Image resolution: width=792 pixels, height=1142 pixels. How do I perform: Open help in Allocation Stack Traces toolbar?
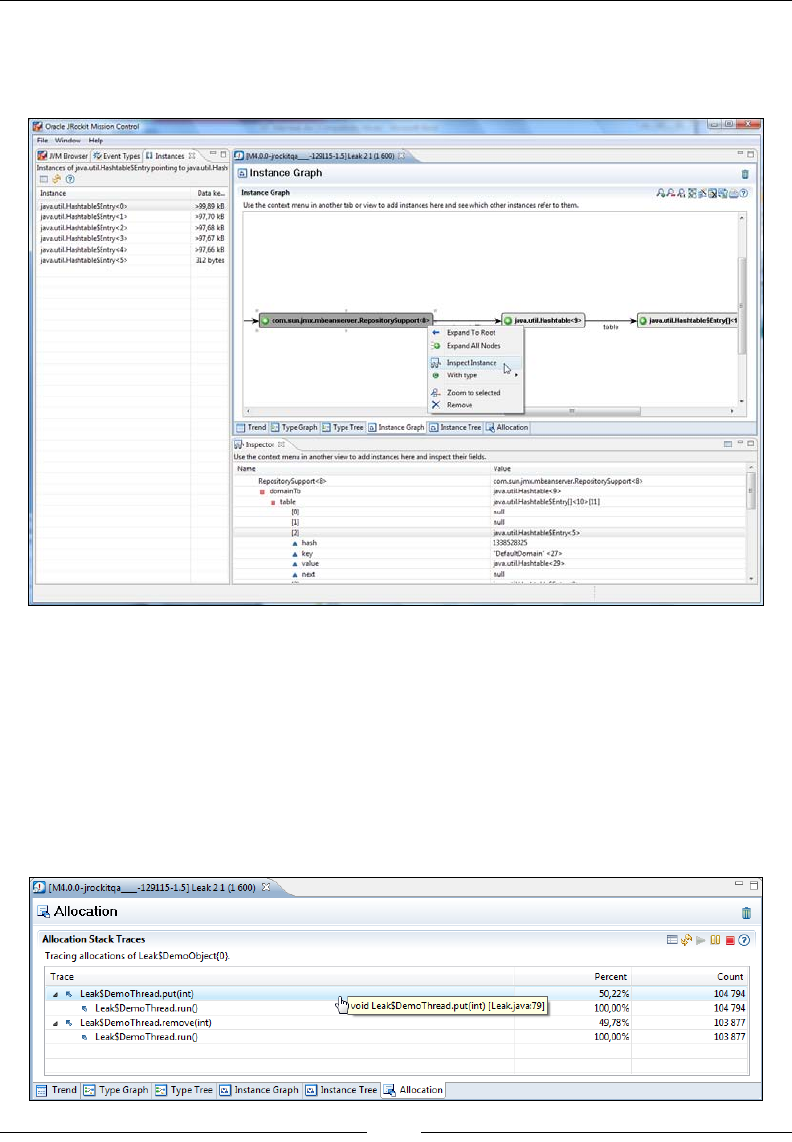744,940
